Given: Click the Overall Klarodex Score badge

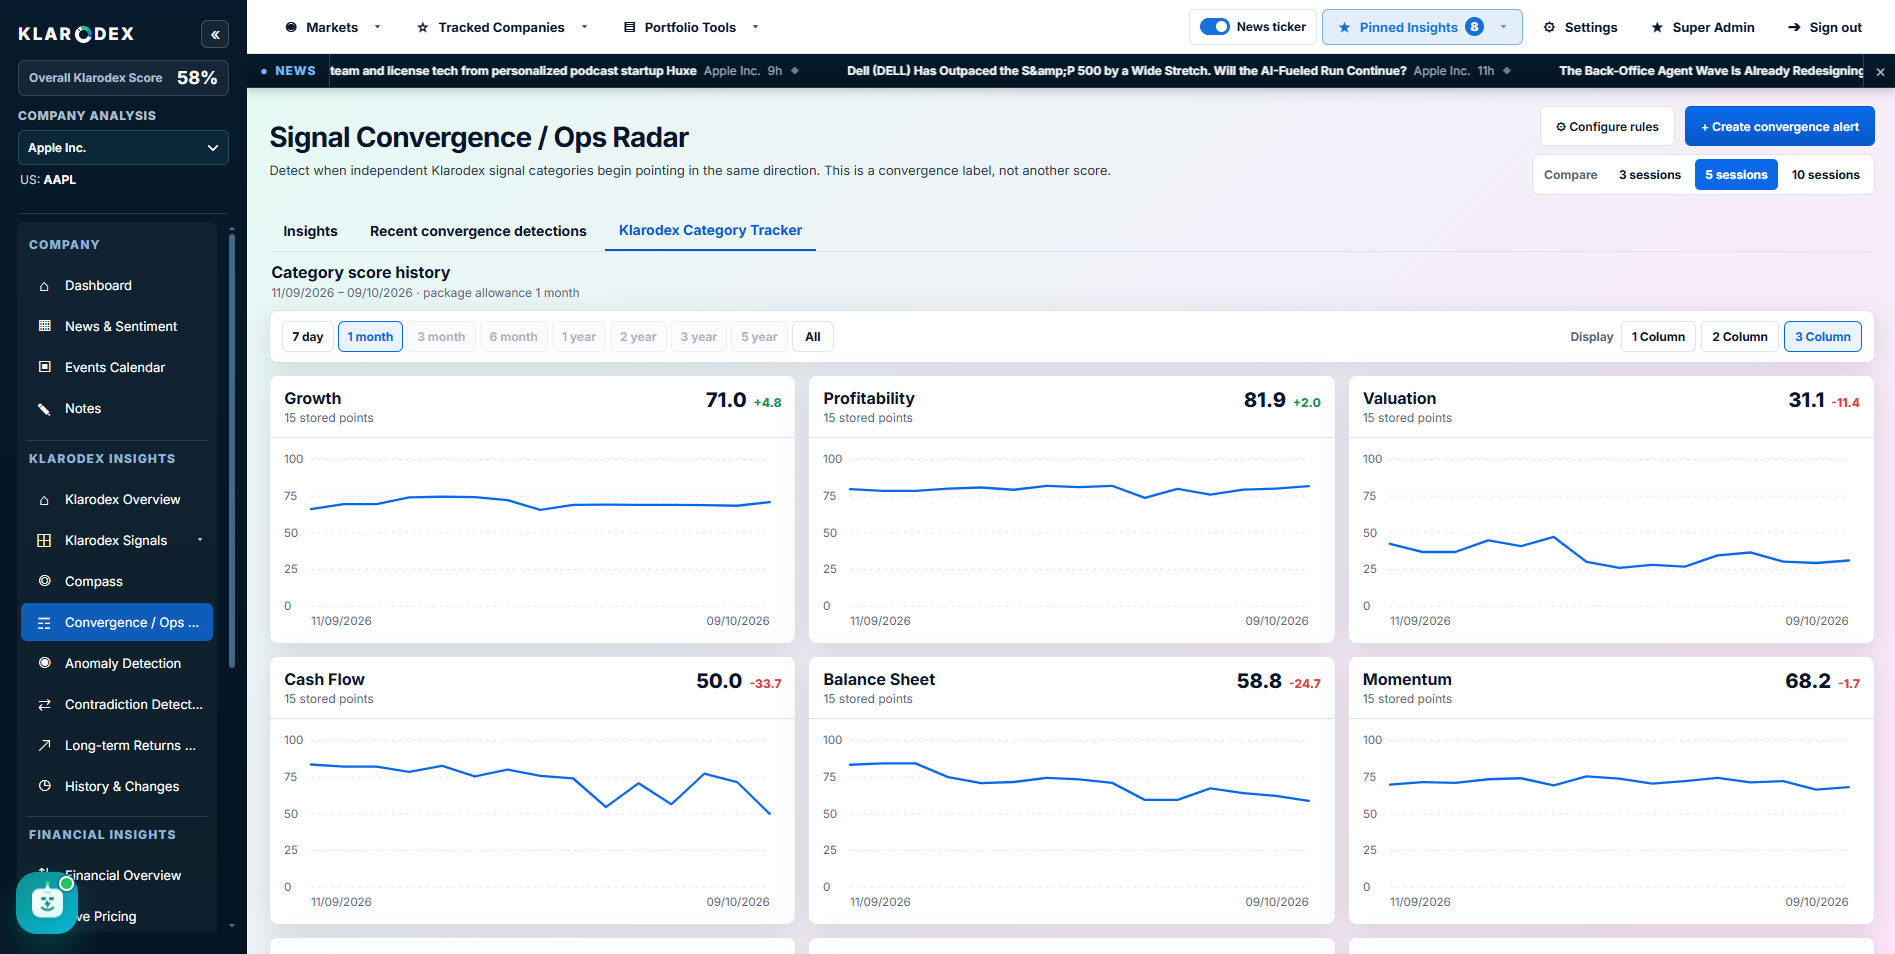Looking at the screenshot, I should click(x=123, y=78).
